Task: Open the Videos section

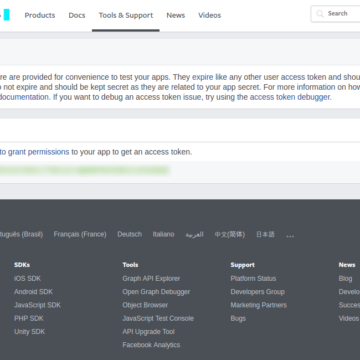Action: tap(209, 15)
